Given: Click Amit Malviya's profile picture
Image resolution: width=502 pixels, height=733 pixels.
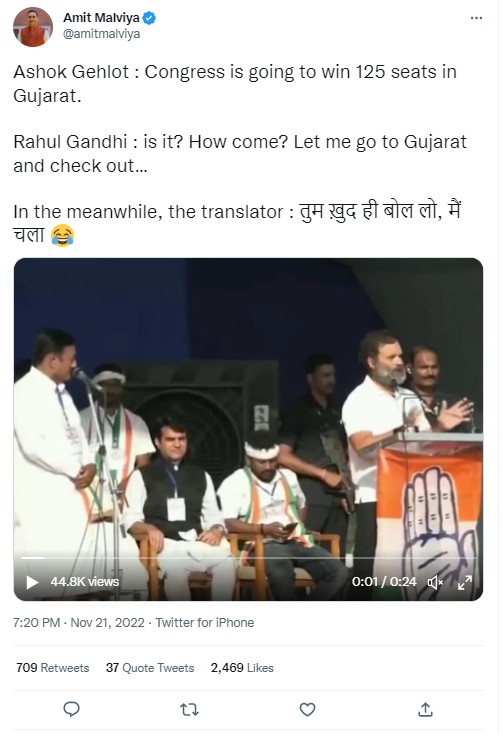Looking at the screenshot, I should 33,27.
